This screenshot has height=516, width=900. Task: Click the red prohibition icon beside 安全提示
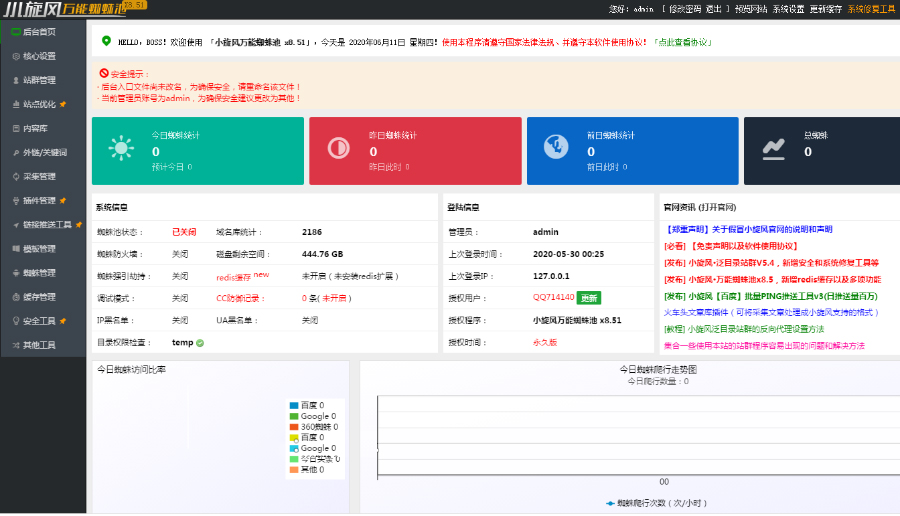coord(104,73)
